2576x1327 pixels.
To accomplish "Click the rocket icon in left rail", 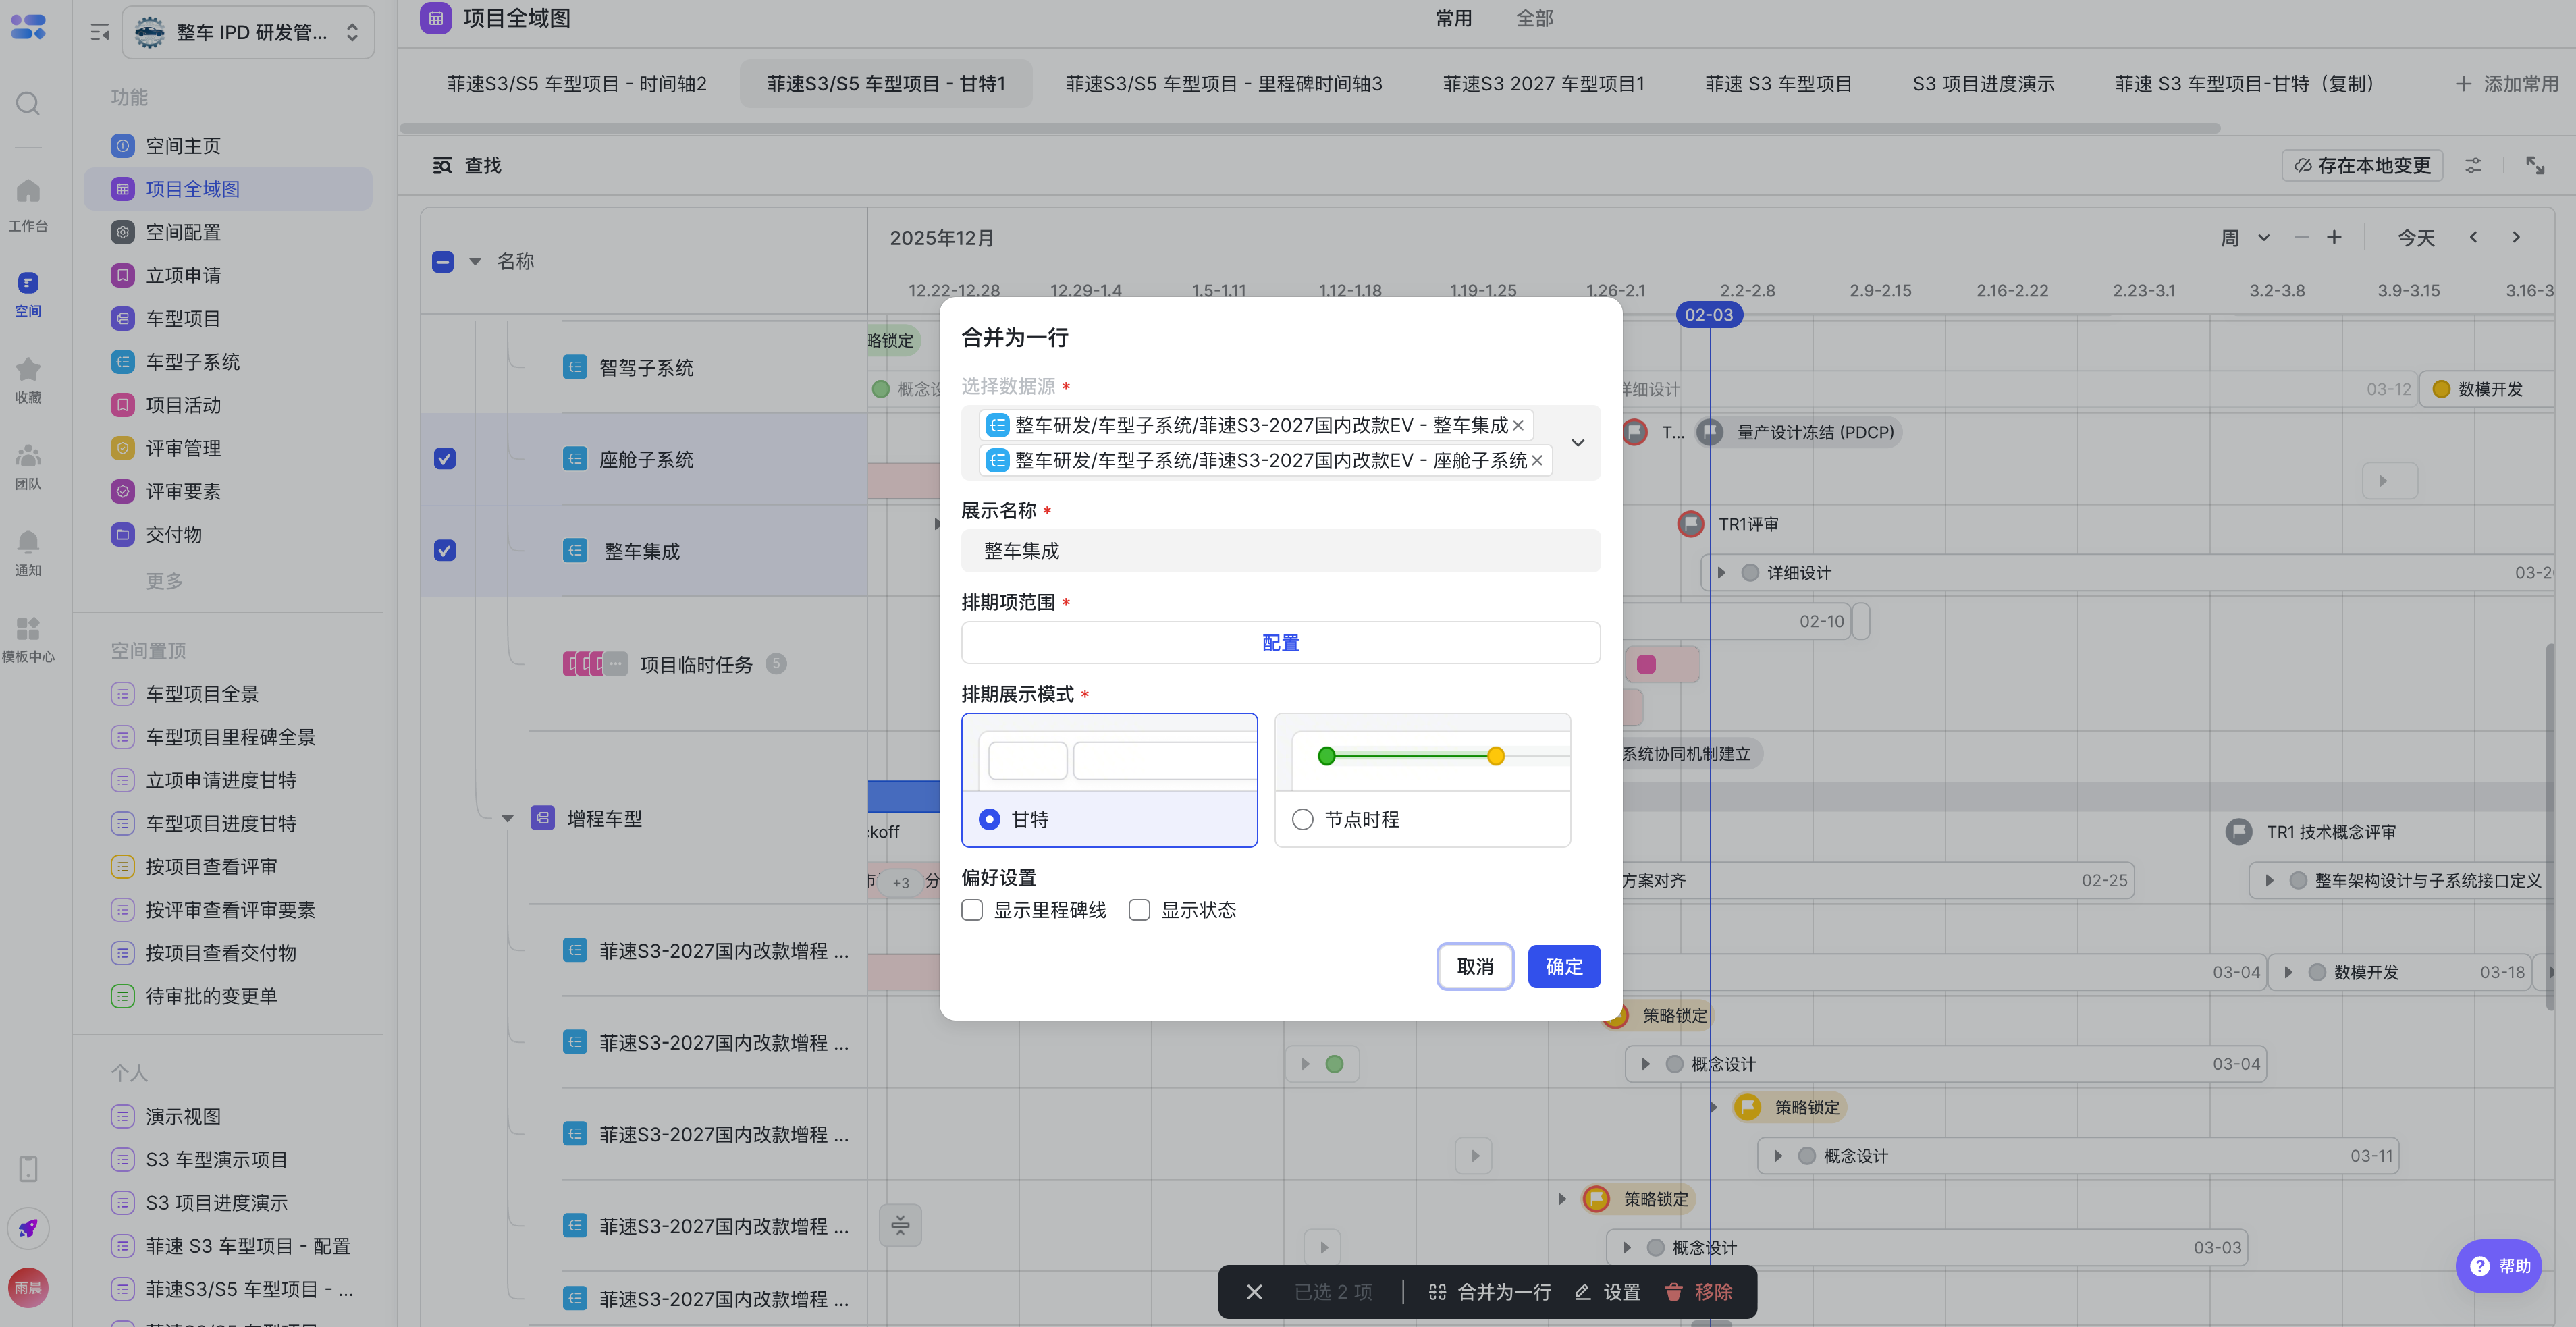I will [x=28, y=1228].
